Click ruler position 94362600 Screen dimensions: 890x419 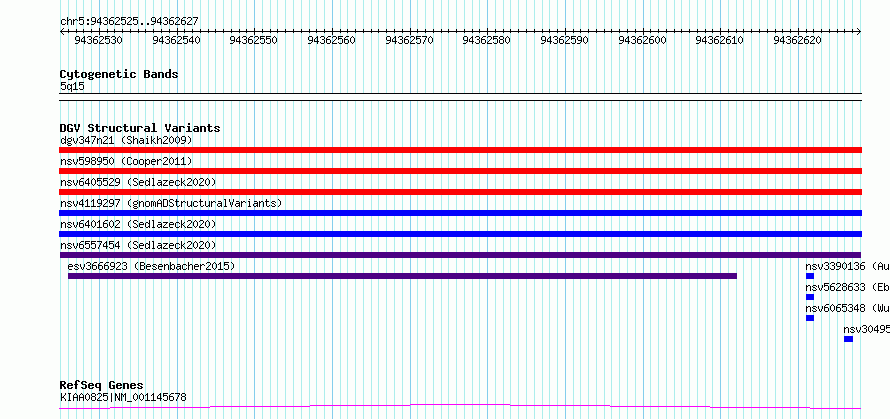[643, 40]
